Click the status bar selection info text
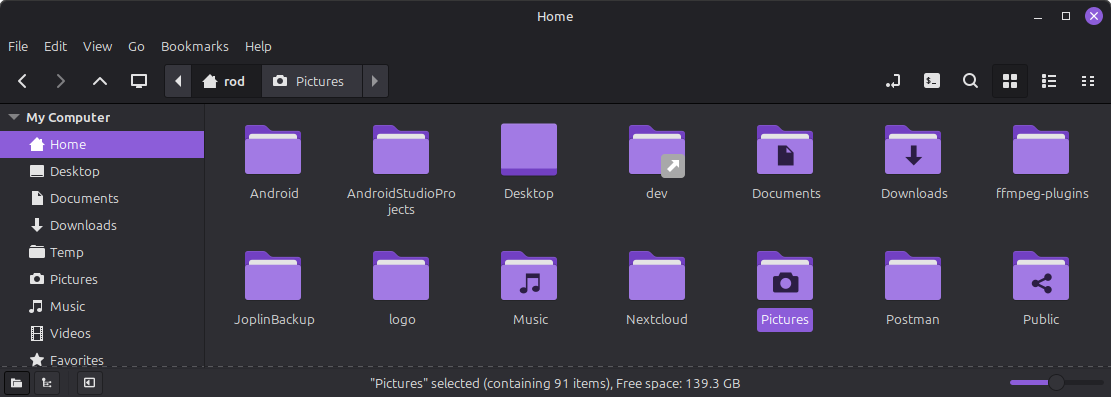 pyautogui.click(x=555, y=384)
